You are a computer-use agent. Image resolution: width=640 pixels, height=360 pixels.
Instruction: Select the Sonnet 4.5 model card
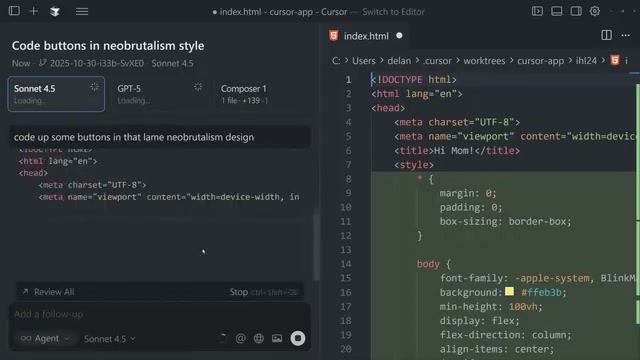[x=56, y=94]
